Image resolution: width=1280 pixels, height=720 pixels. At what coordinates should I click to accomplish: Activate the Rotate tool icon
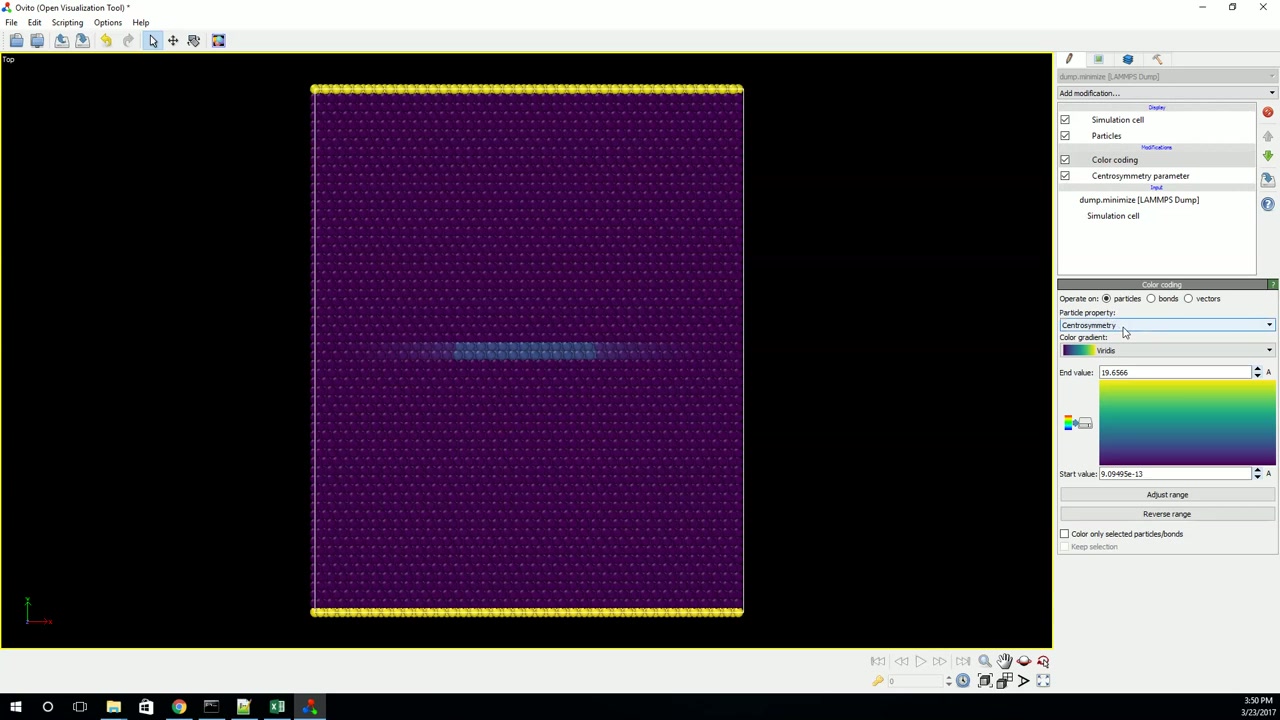click(194, 41)
